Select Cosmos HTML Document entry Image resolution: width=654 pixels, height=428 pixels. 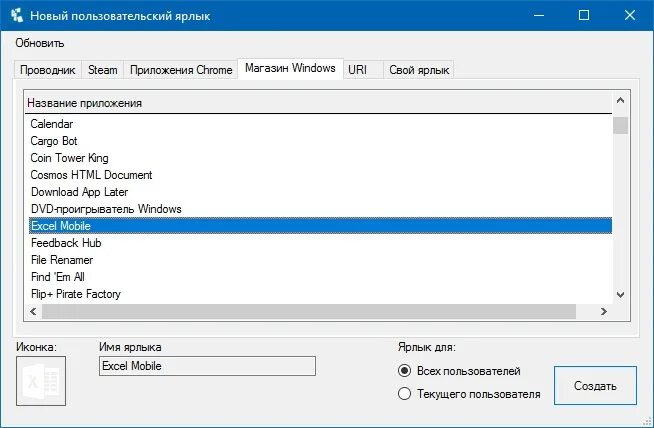[x=320, y=175]
